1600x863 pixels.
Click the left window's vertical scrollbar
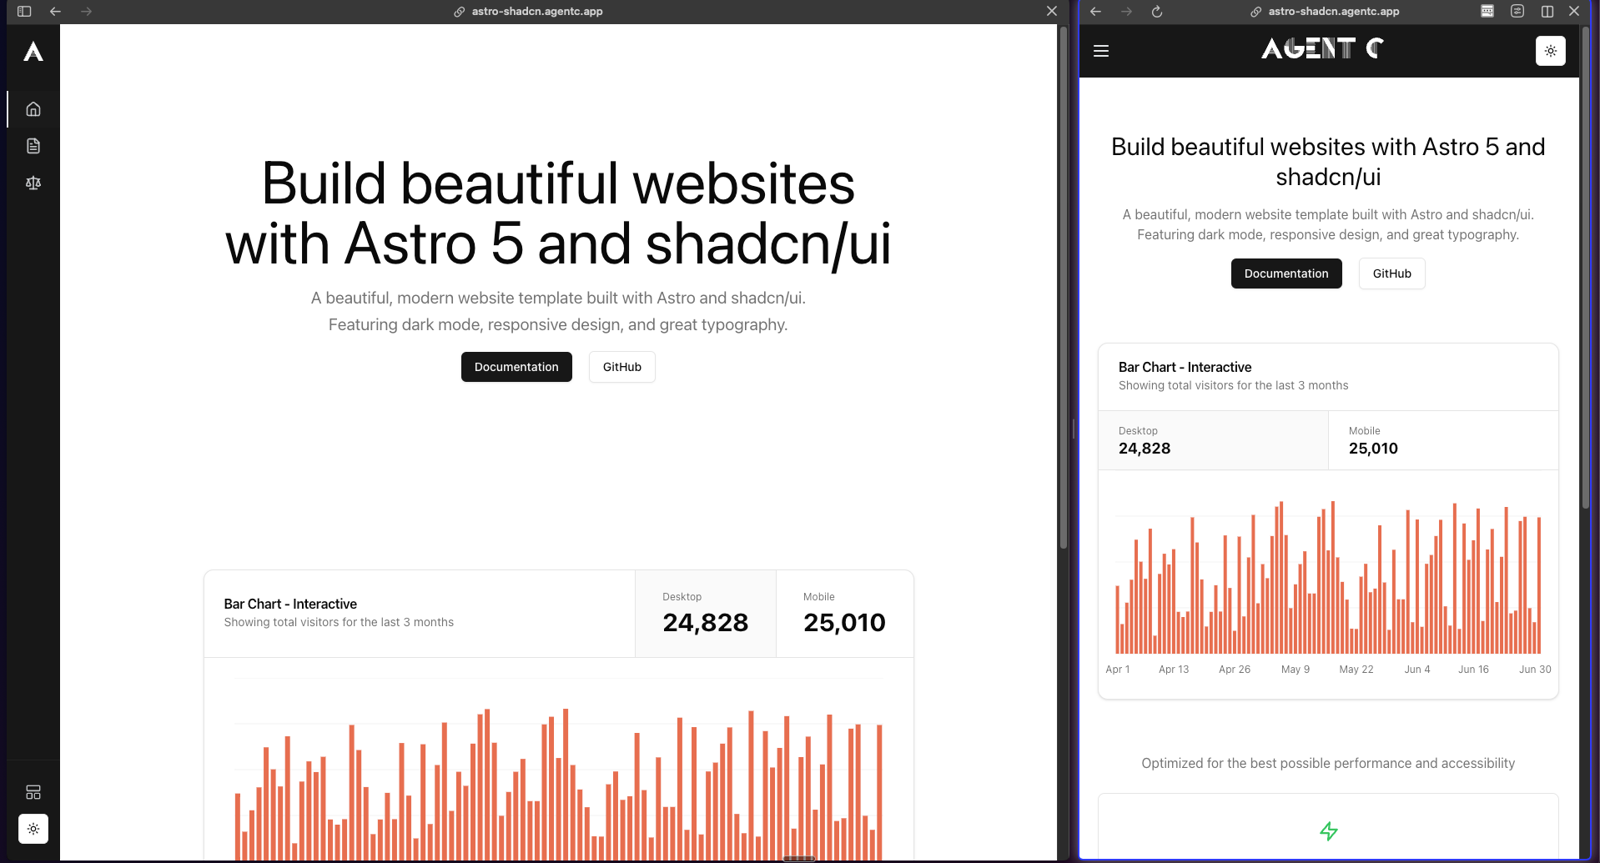[x=1063, y=287]
